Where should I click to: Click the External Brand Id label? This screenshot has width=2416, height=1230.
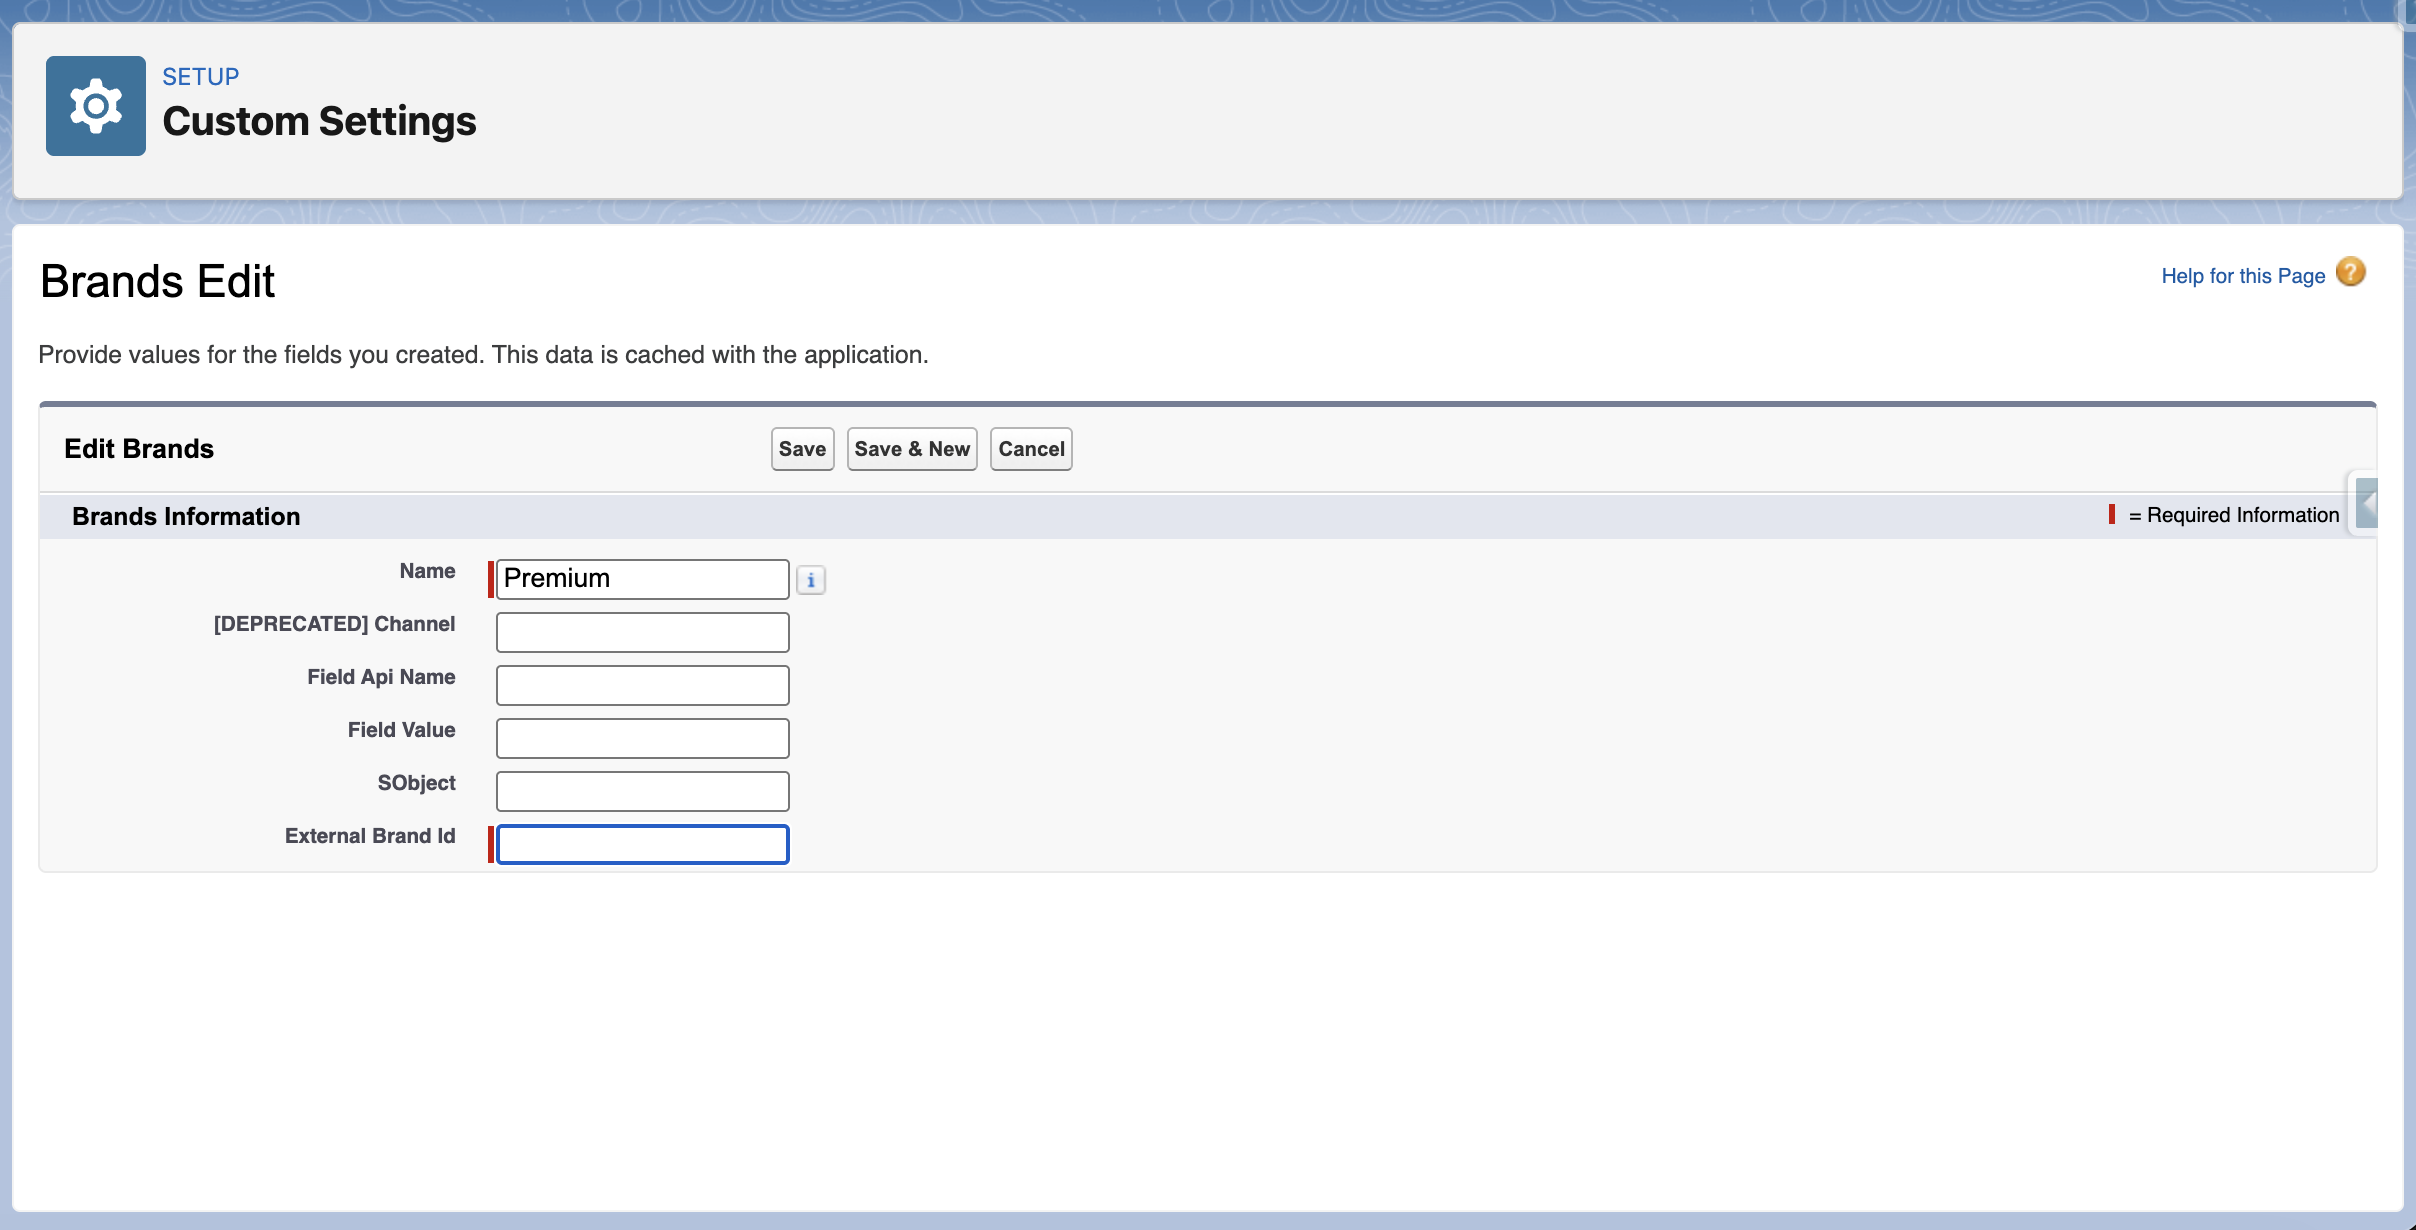click(x=370, y=836)
